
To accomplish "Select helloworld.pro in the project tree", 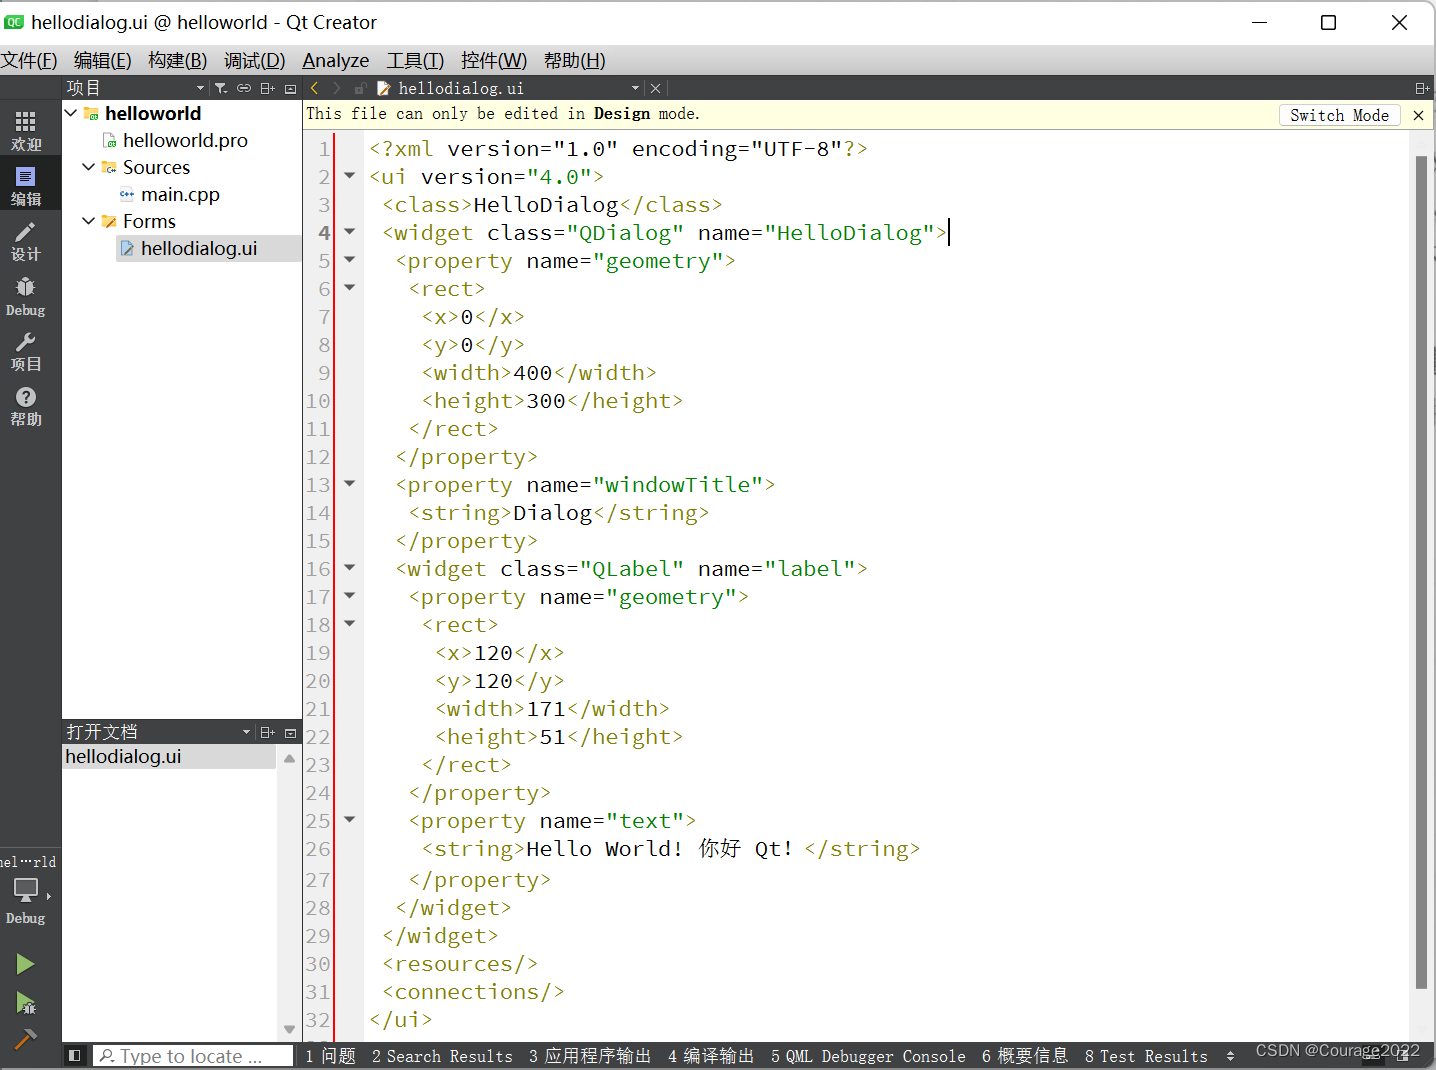I will (185, 140).
